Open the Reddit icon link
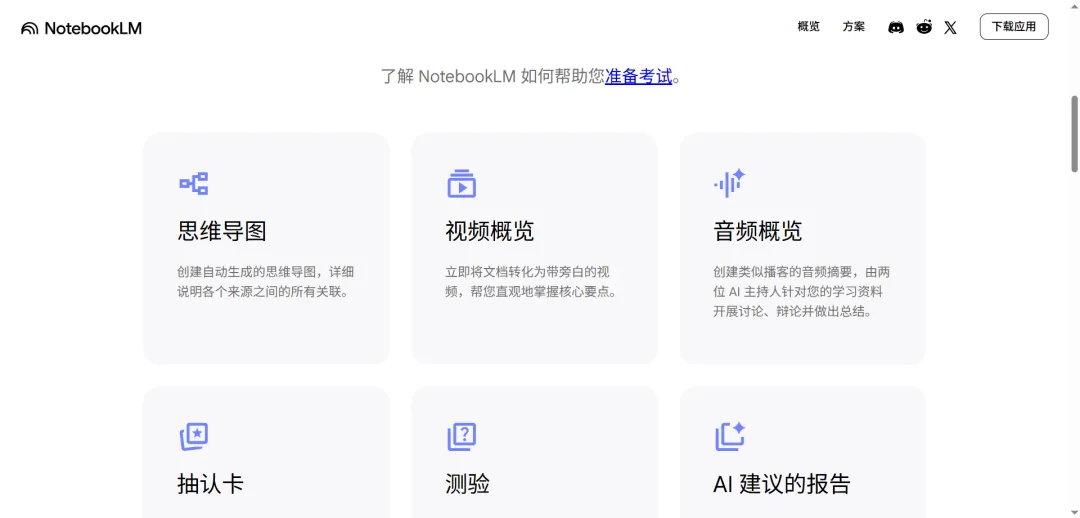The image size is (1080, 518). click(x=924, y=28)
